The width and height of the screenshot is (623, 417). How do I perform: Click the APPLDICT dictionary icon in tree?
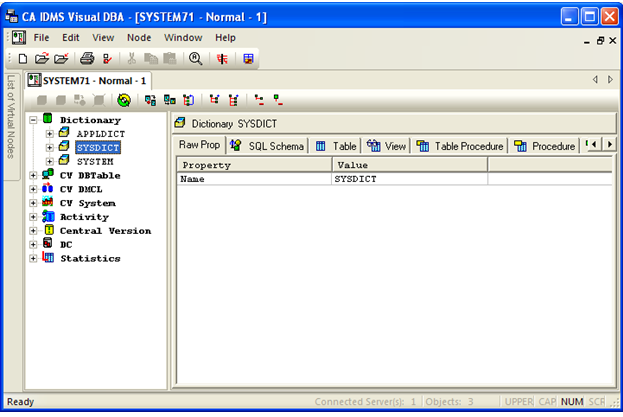[x=64, y=132]
